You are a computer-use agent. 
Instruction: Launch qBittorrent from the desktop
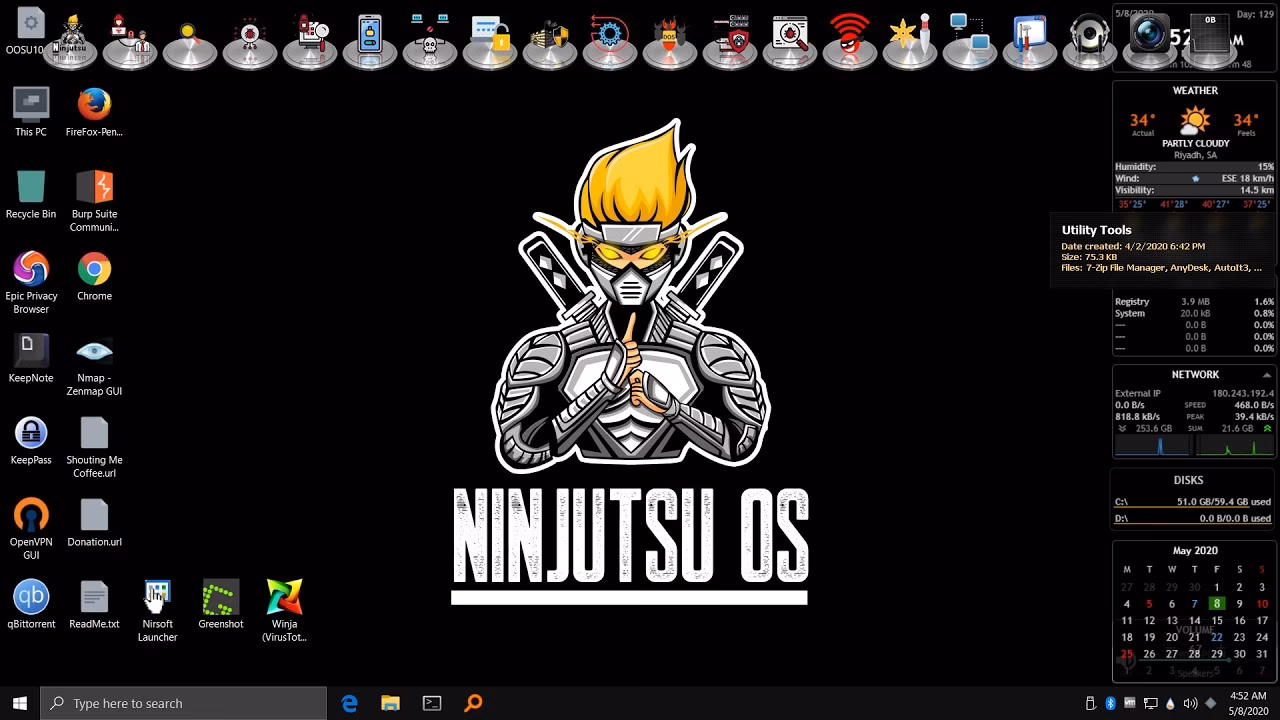(x=31, y=597)
